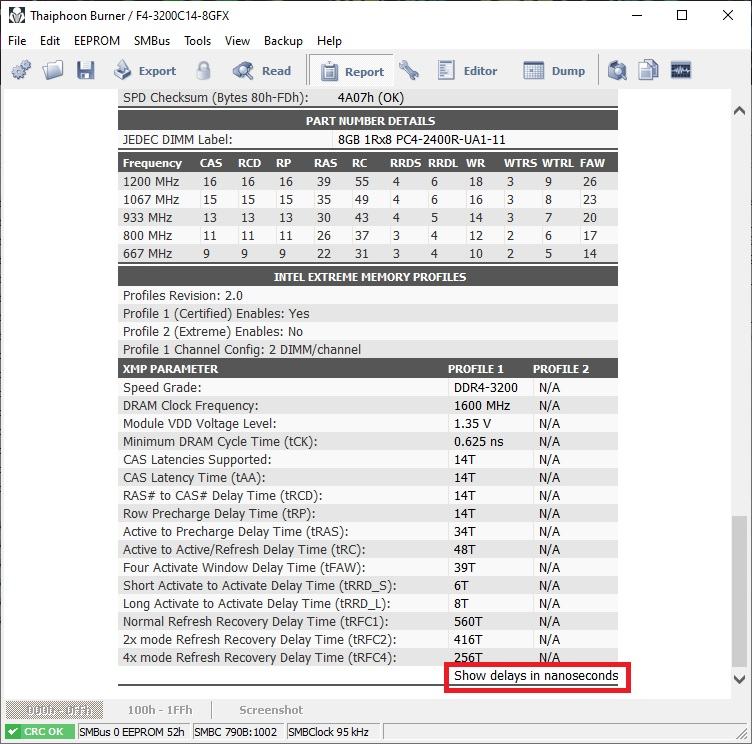Click the 48T tRC value

pos(465,550)
